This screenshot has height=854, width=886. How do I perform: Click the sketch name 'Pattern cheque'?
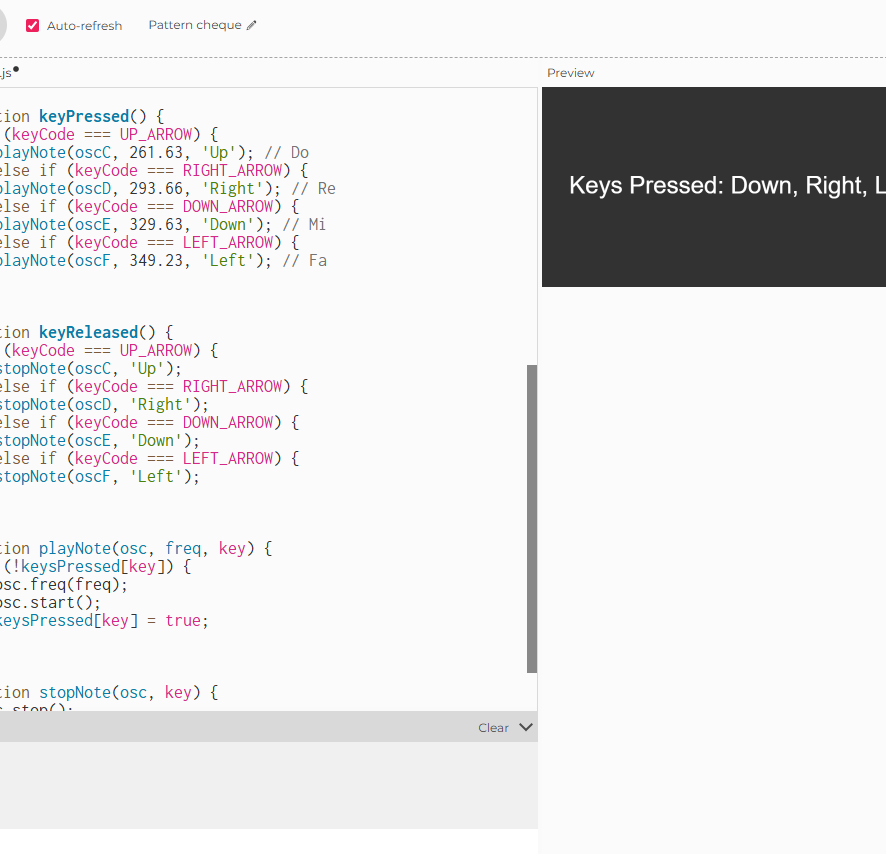(x=195, y=25)
